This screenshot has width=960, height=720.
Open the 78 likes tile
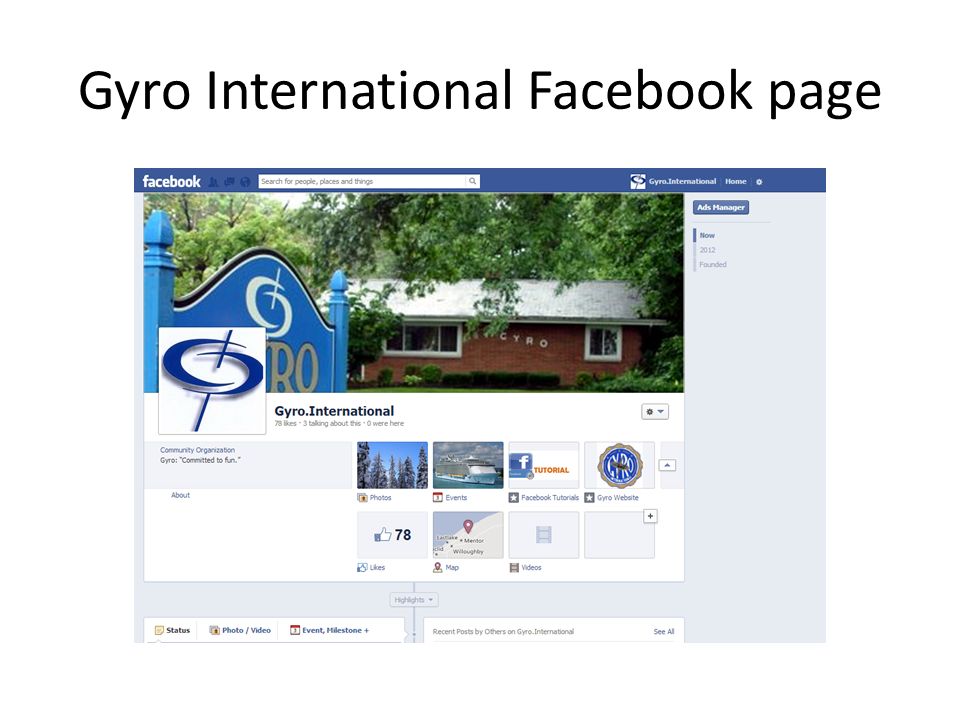click(392, 535)
